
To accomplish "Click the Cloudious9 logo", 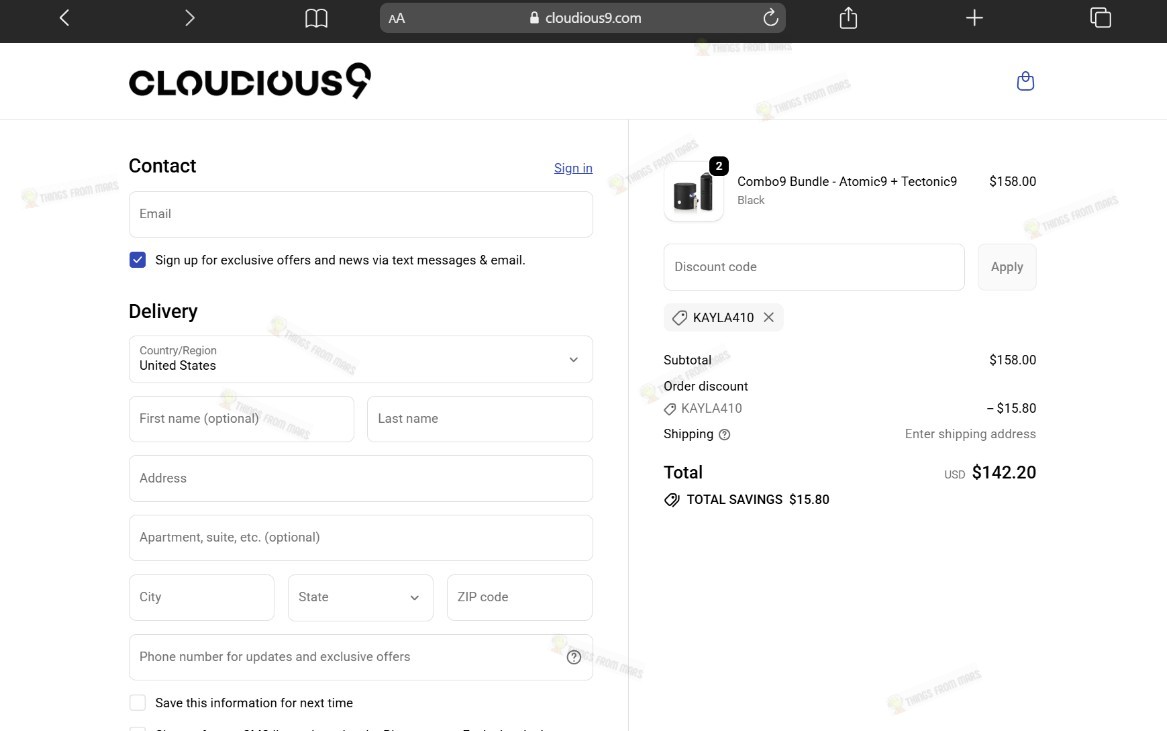I will coord(249,81).
